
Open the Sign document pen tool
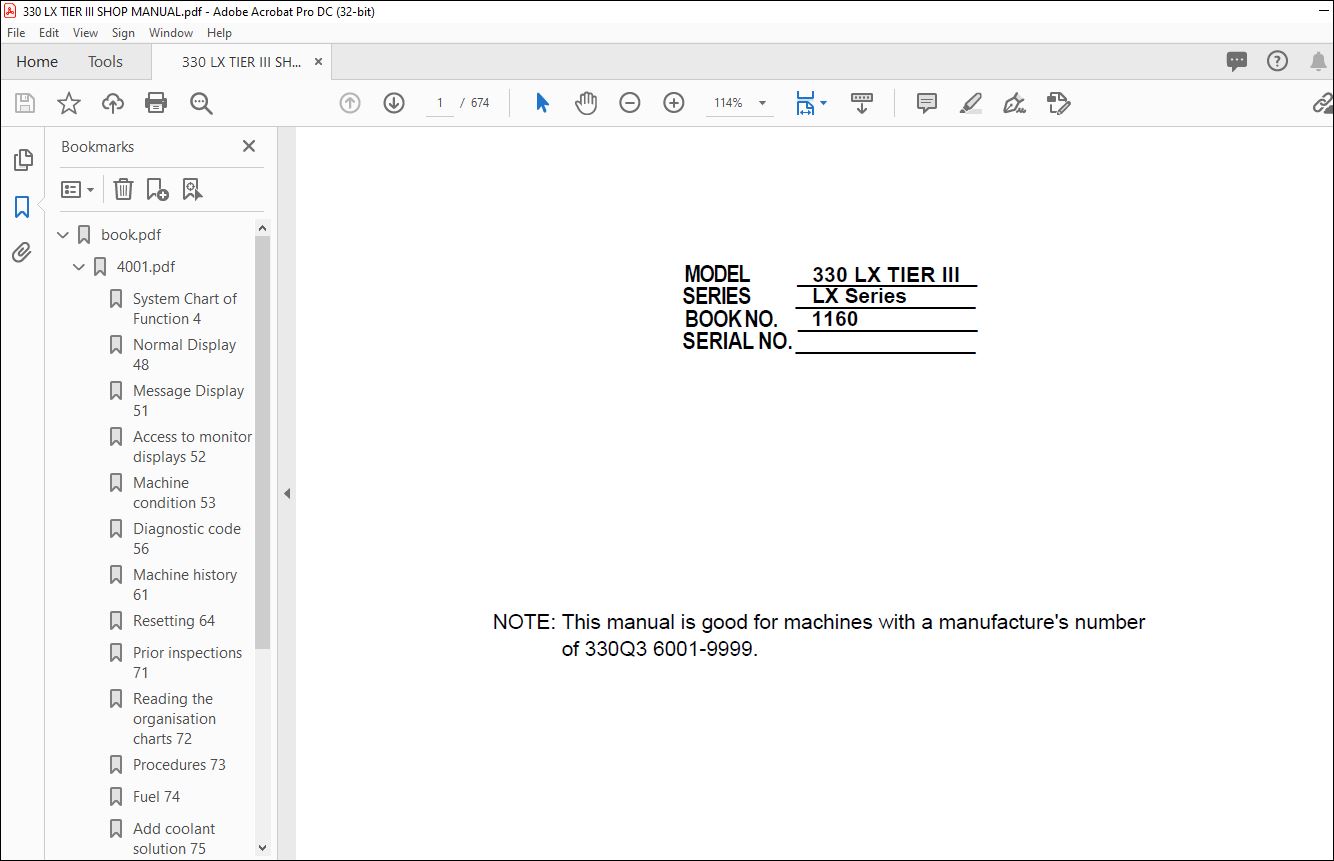[x=1014, y=103]
